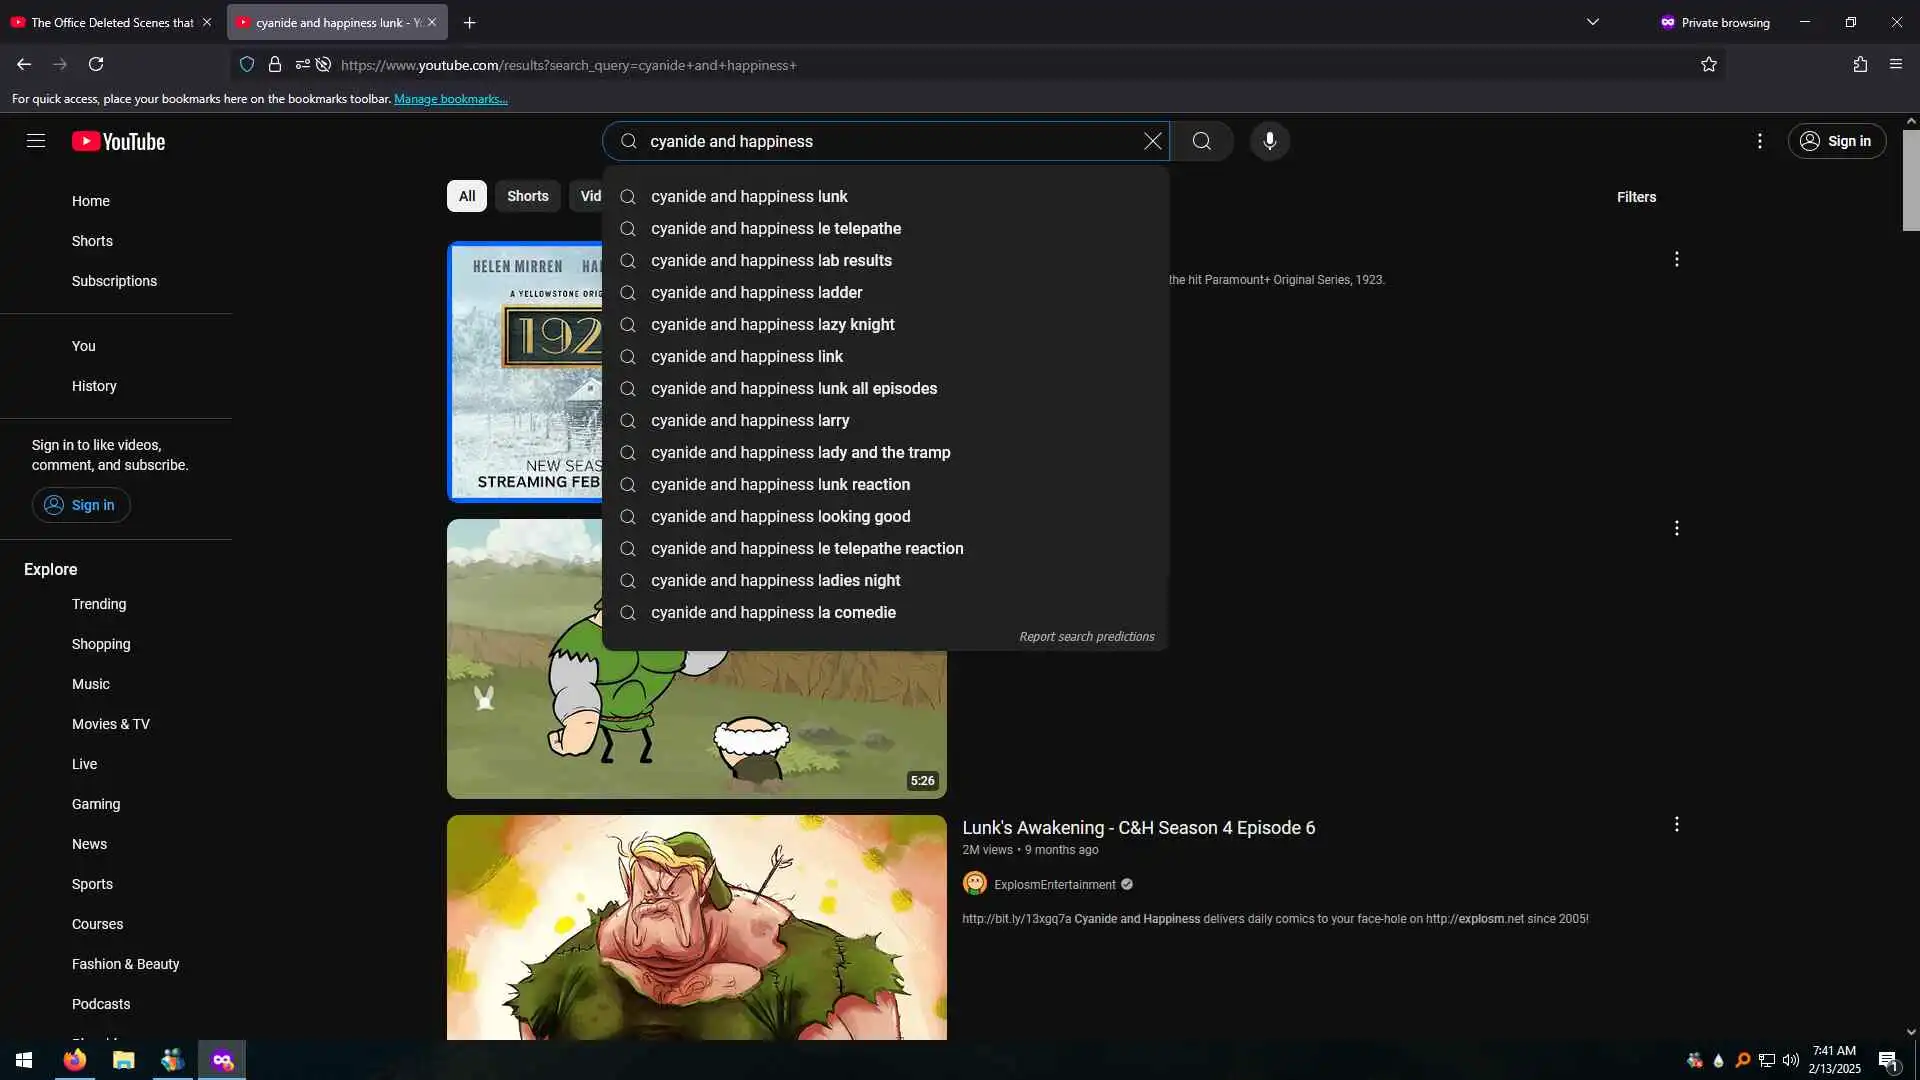Open the Firefox application menu

pos(1895,65)
